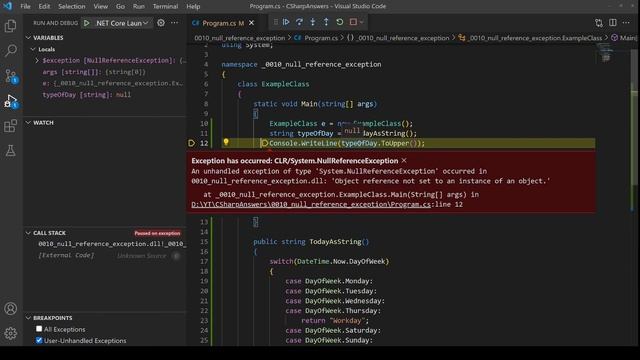Open the Go menu

120,7
